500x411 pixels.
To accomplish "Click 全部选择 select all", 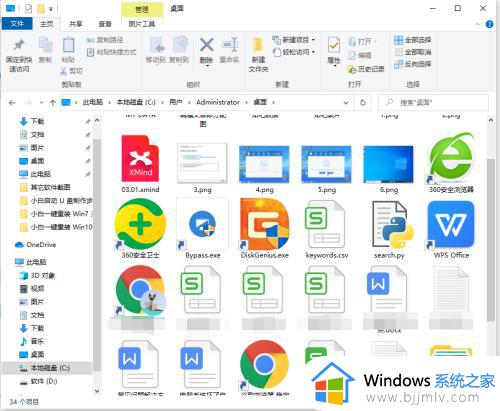I will [412, 40].
